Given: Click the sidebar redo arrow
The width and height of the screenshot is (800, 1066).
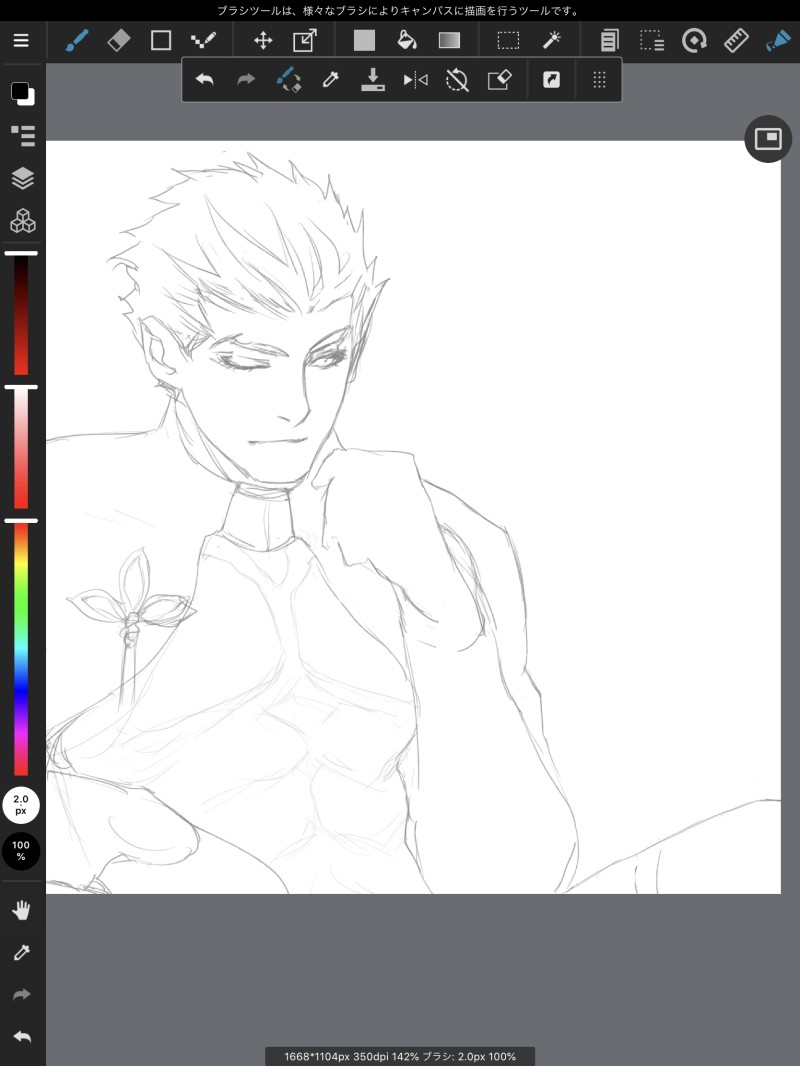Looking at the screenshot, I should coord(22,995).
